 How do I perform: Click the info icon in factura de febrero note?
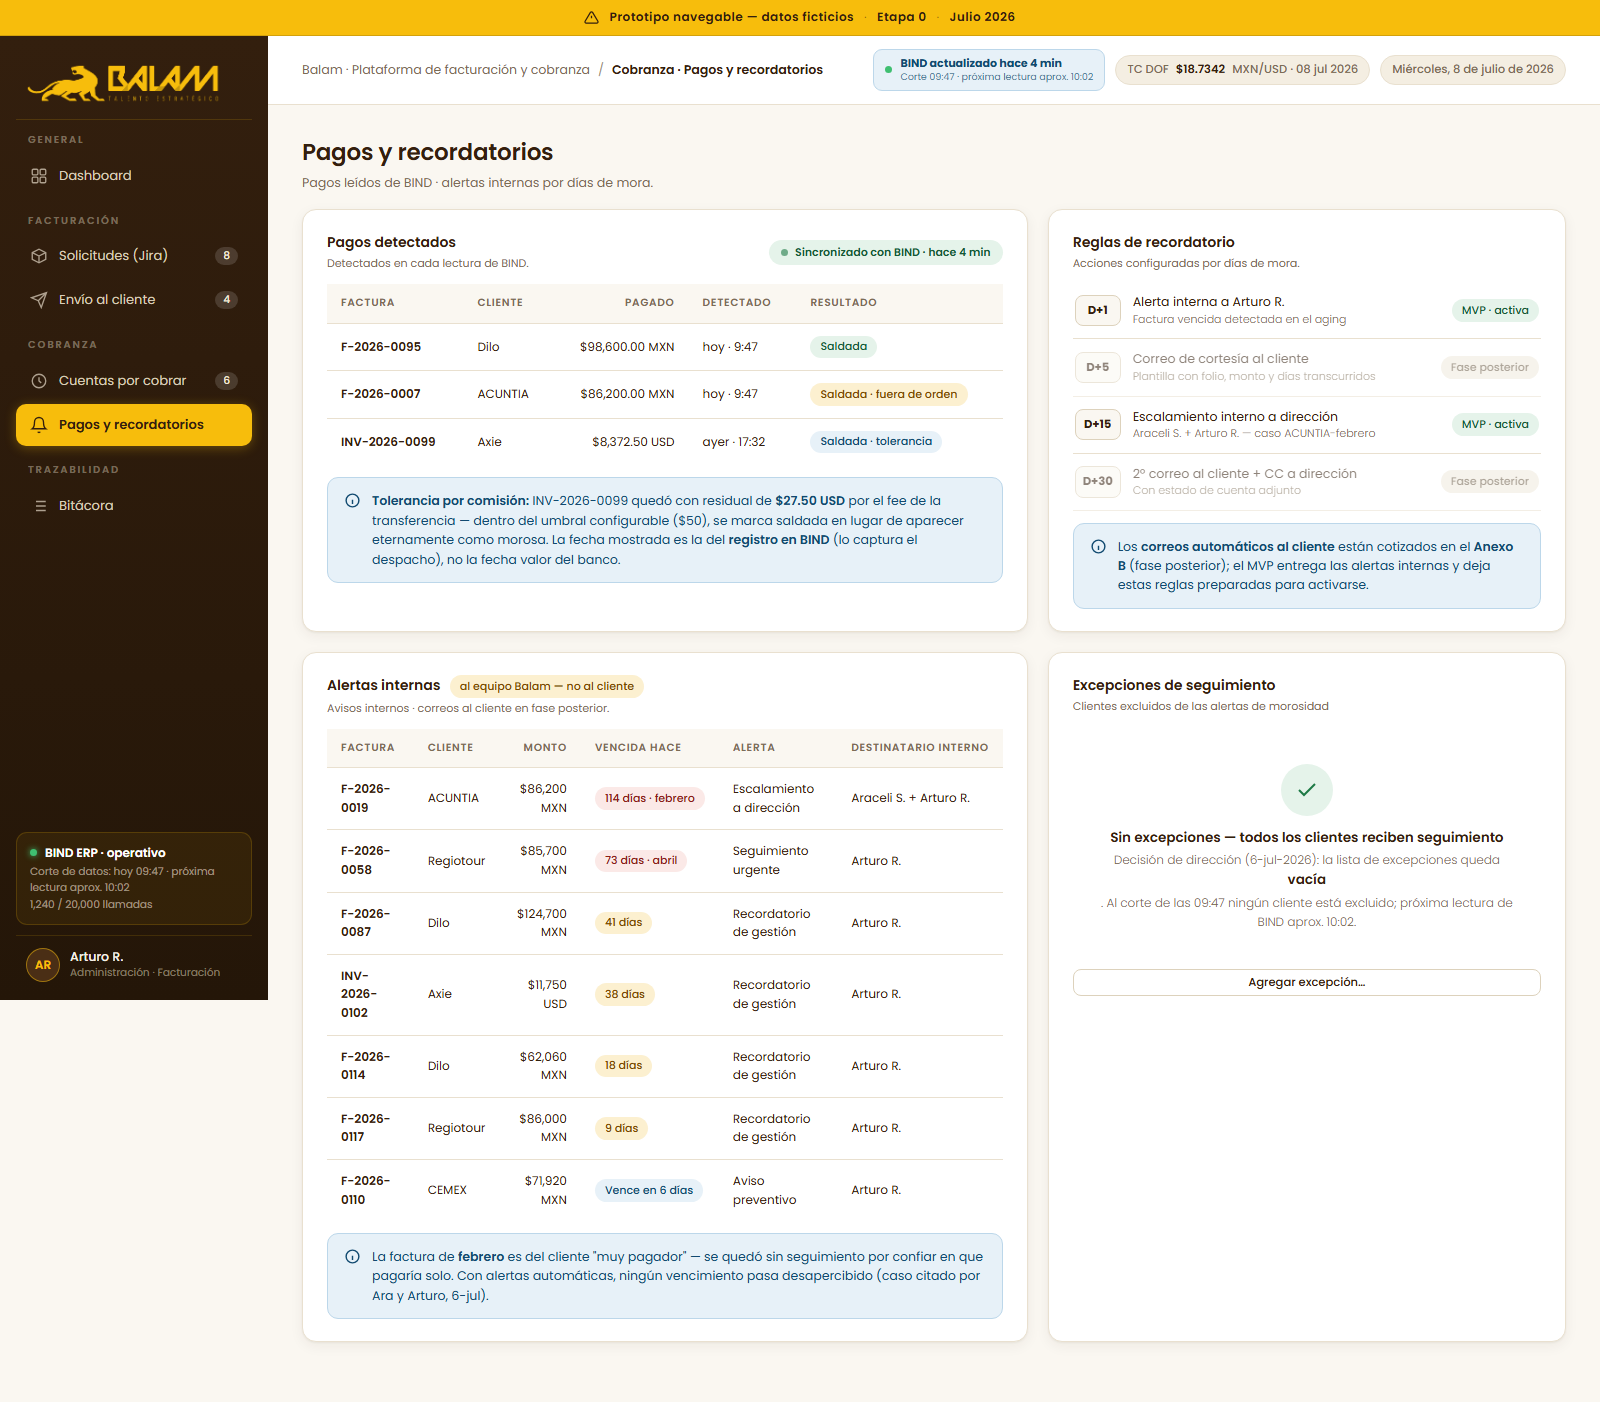[352, 1257]
